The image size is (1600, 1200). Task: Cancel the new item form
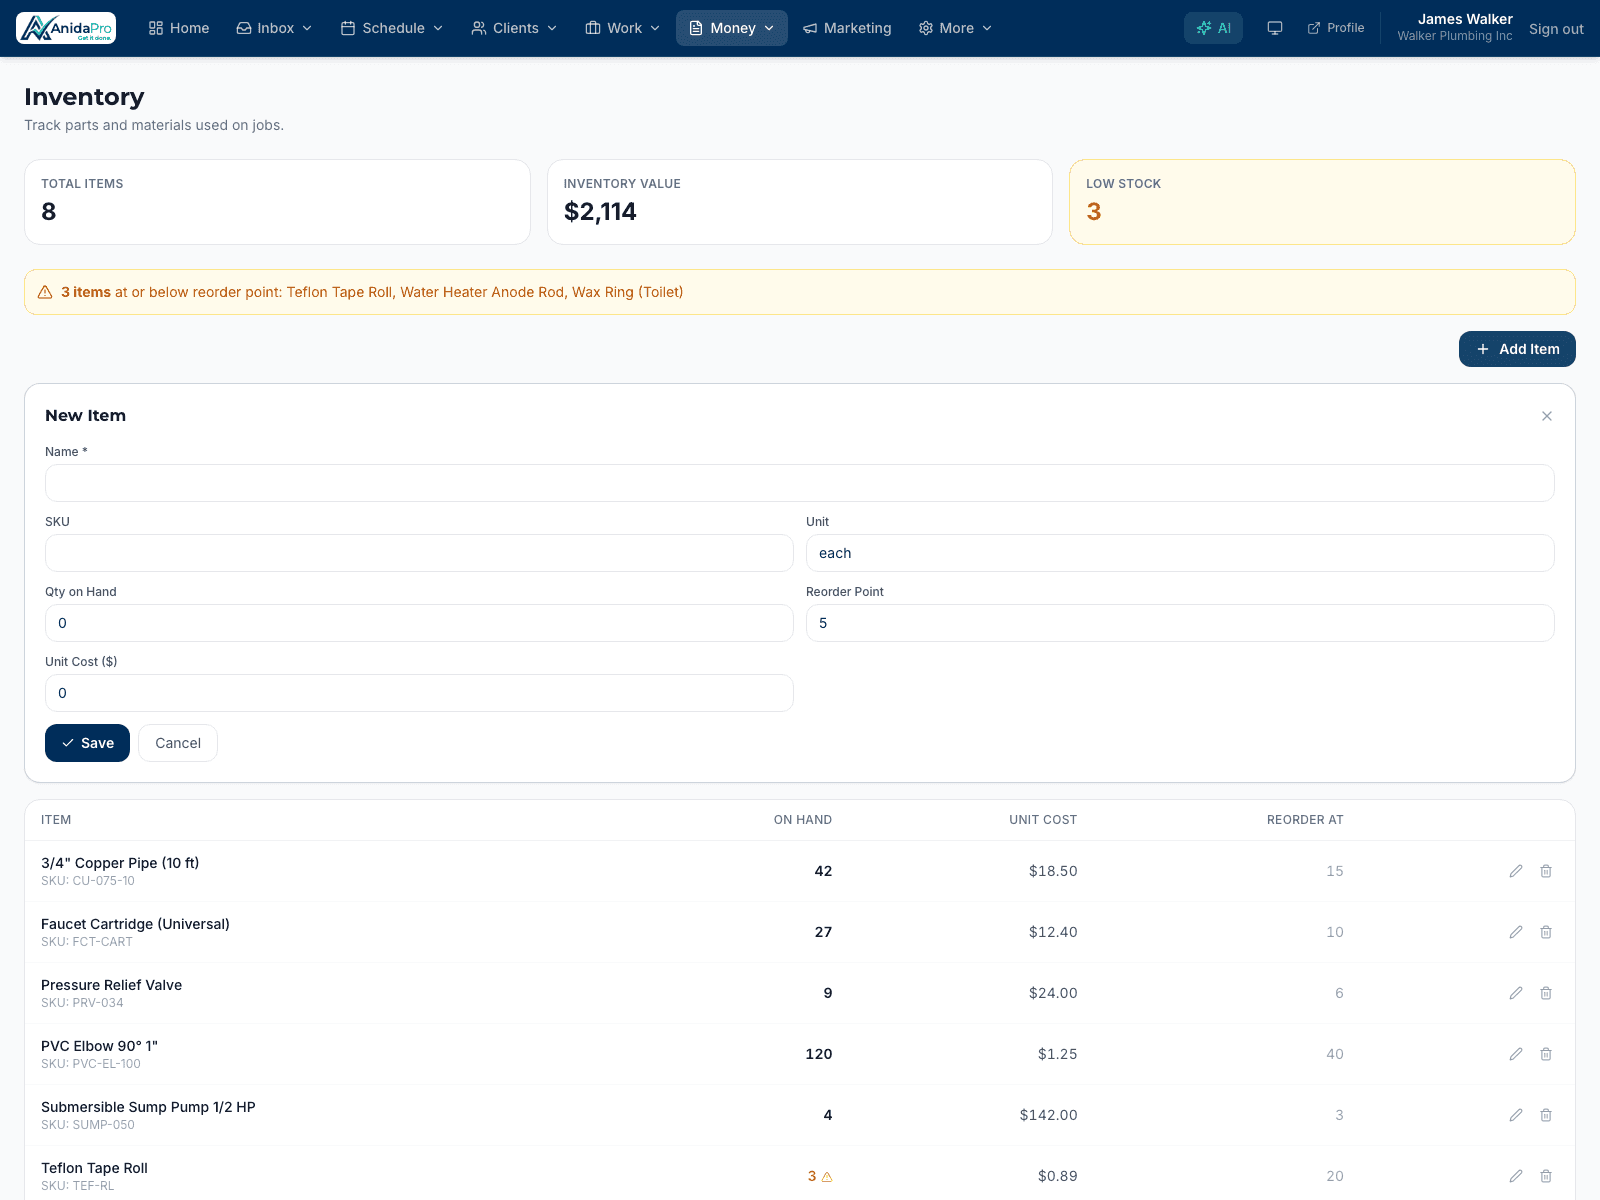pos(178,743)
